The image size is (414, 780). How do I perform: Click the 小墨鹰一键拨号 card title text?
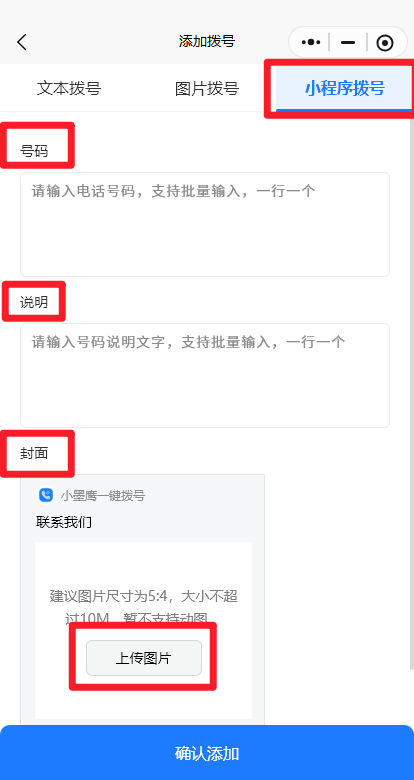pyautogui.click(x=103, y=495)
